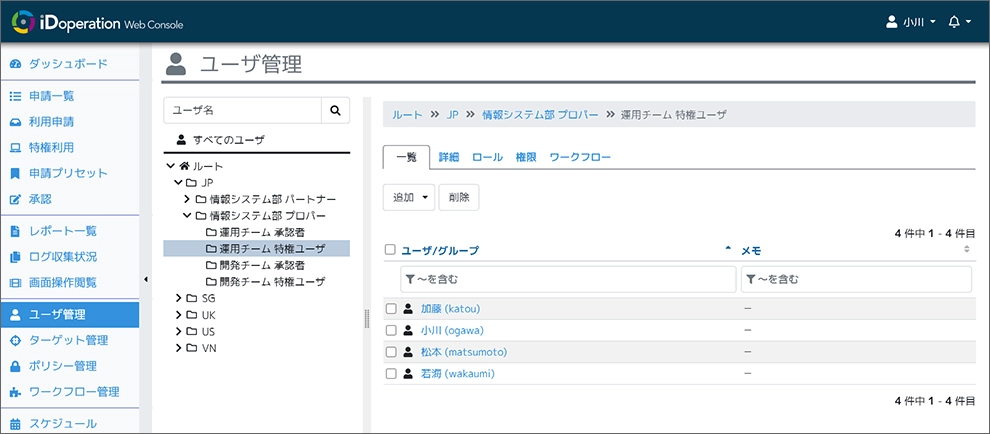Open the notification bell menu
Viewport: 990px width, 434px height.
959,22
